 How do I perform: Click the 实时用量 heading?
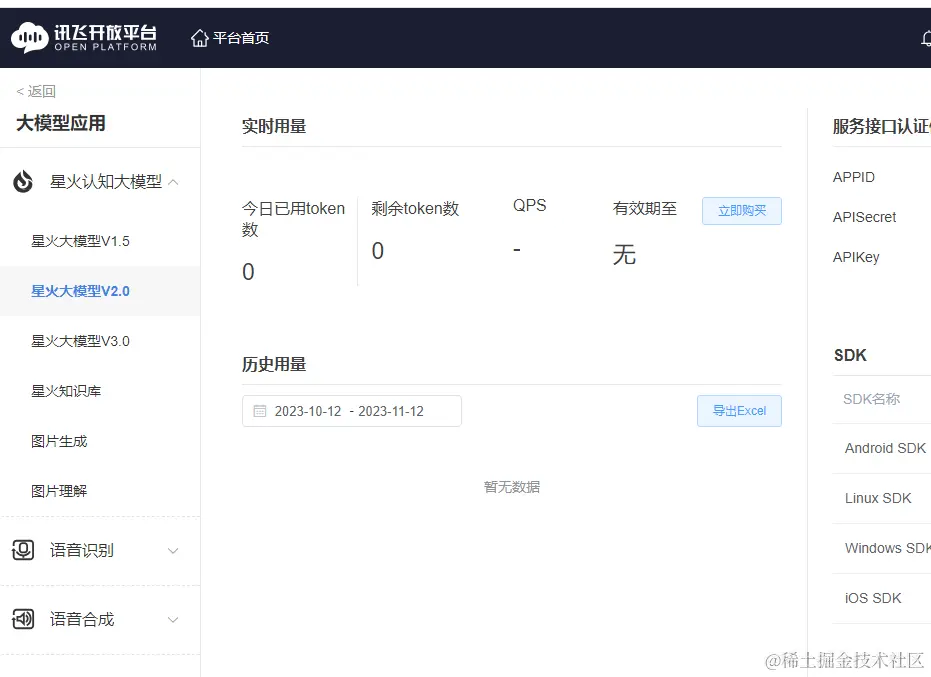click(x=274, y=126)
